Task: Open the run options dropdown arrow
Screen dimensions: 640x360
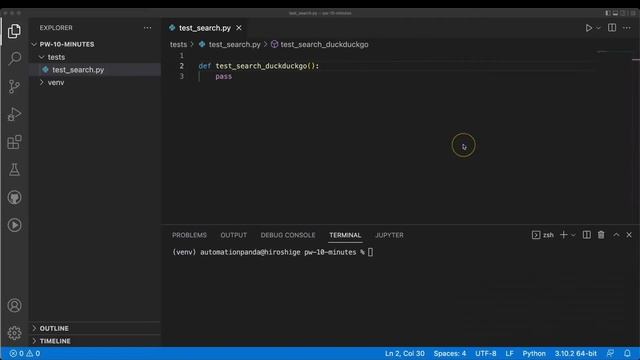Action: pos(598,28)
